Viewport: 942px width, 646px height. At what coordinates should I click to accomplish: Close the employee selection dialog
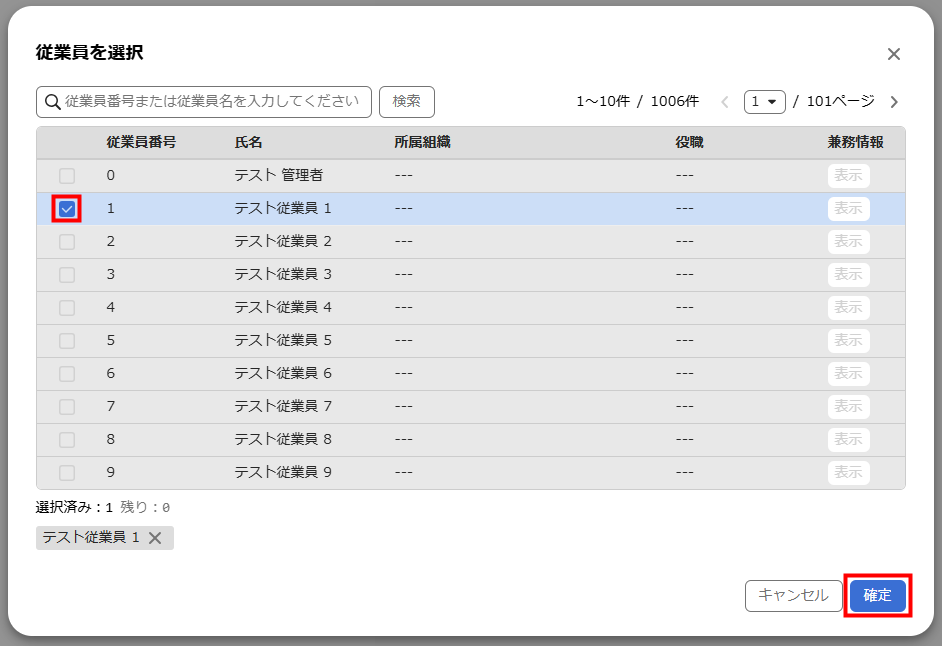893,54
